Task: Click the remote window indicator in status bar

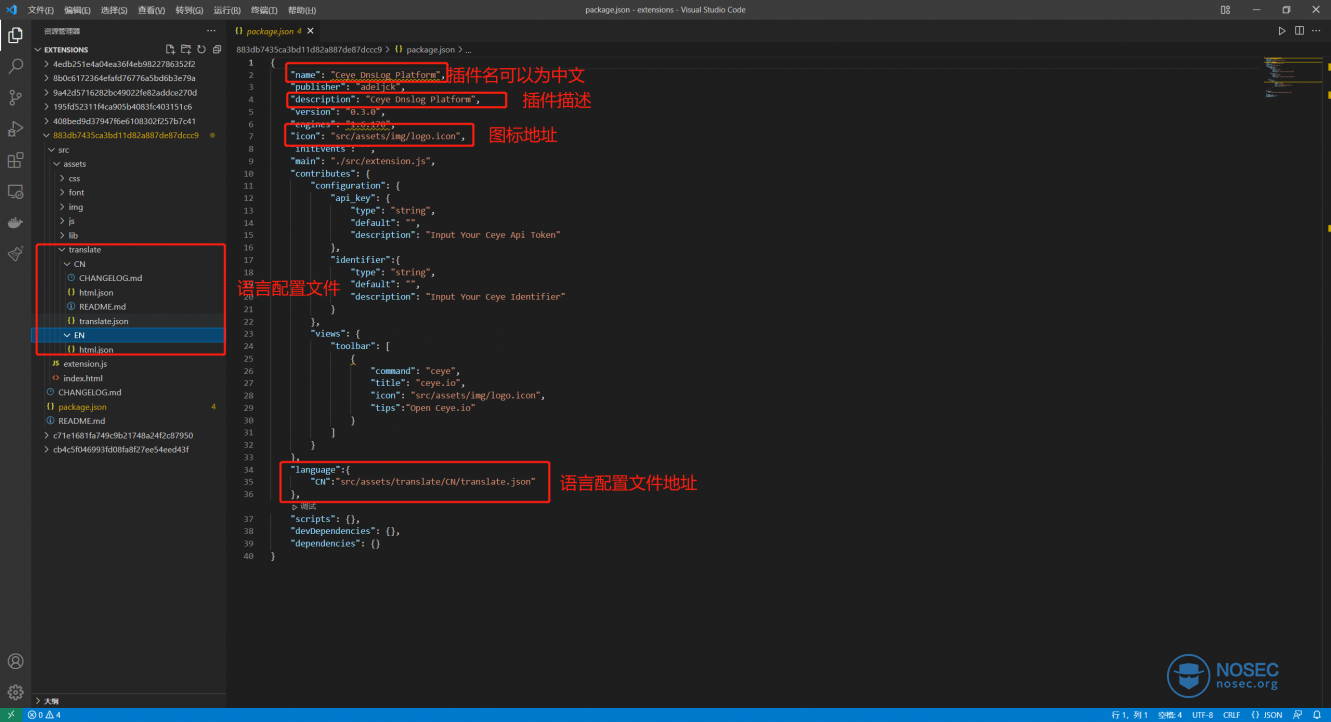Action: (11, 715)
